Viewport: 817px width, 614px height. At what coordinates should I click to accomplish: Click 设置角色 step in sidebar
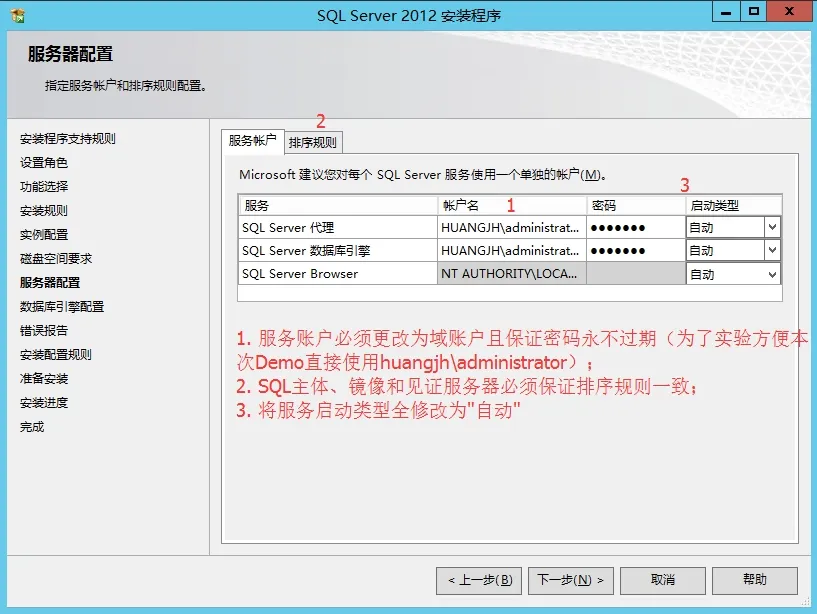[44, 163]
